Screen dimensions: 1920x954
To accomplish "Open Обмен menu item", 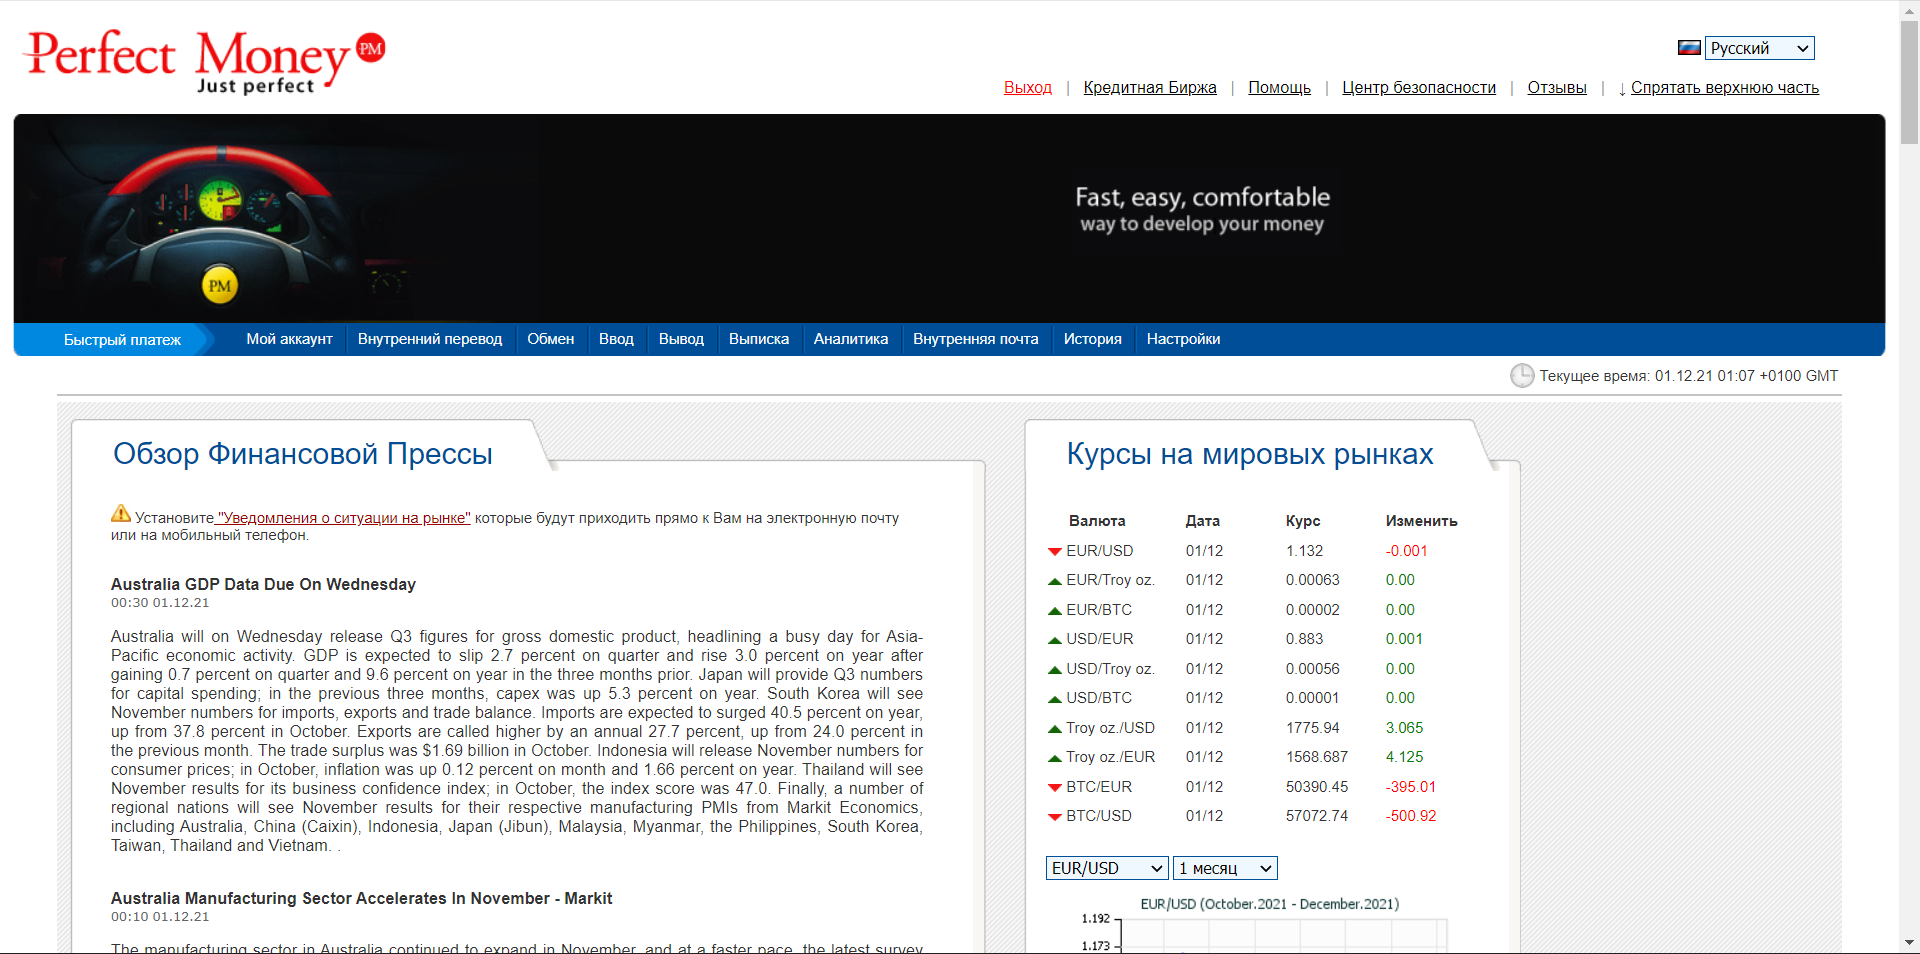I will click(551, 339).
